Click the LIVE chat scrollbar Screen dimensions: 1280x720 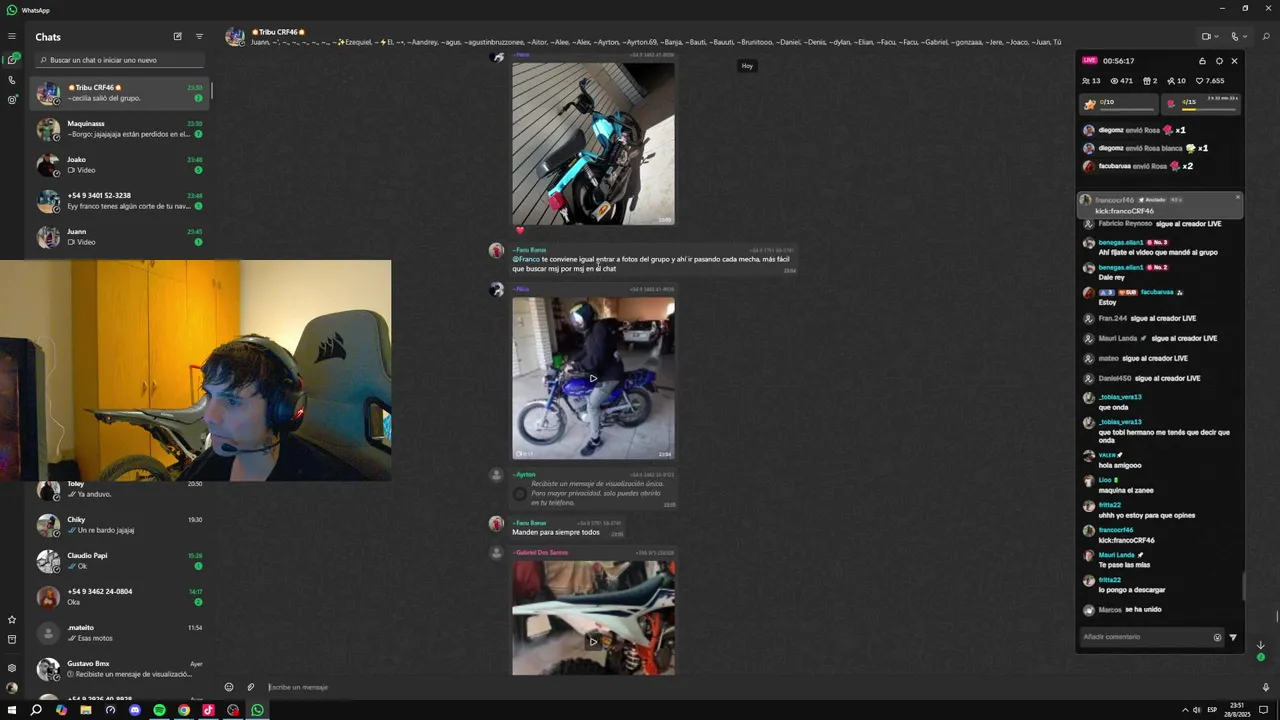click(1244, 587)
